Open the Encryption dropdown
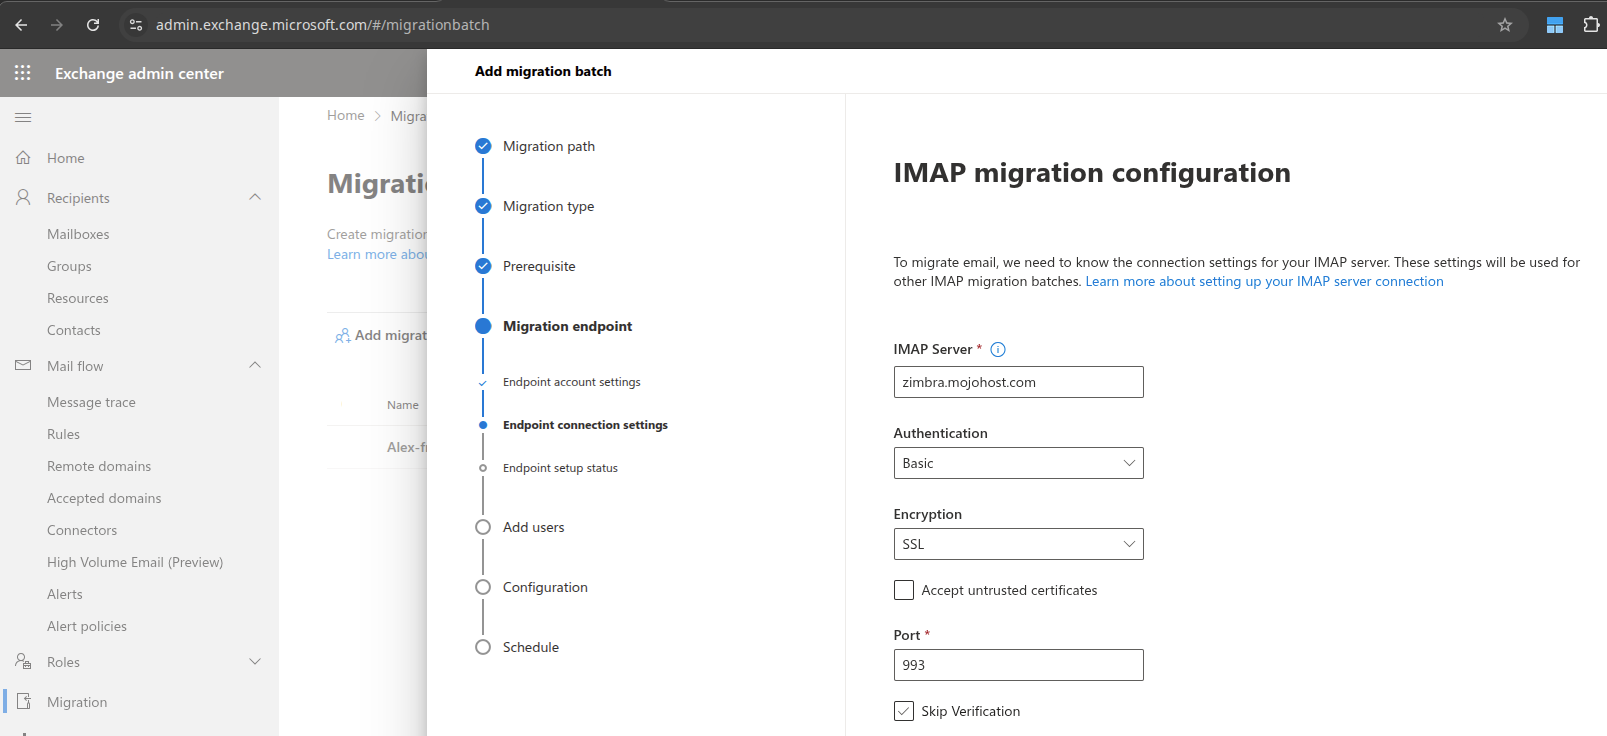 [1018, 544]
